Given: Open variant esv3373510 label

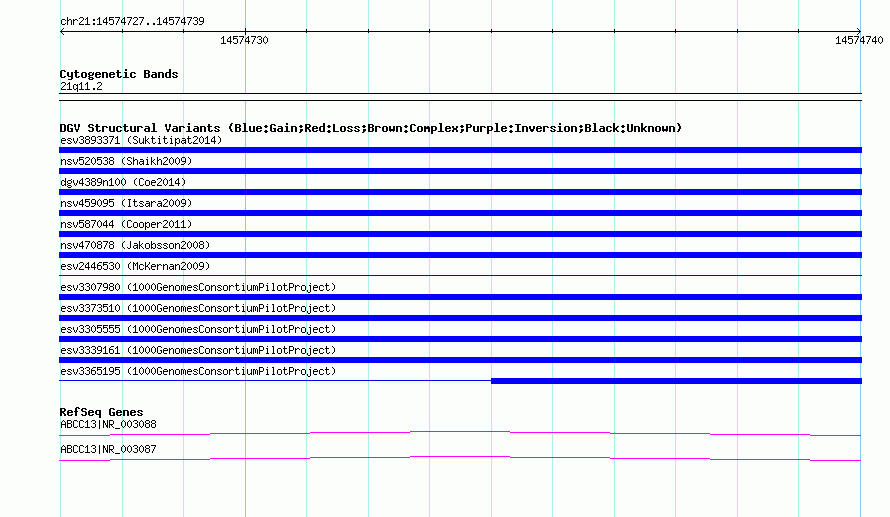Looking at the screenshot, I should pyautogui.click(x=198, y=308).
